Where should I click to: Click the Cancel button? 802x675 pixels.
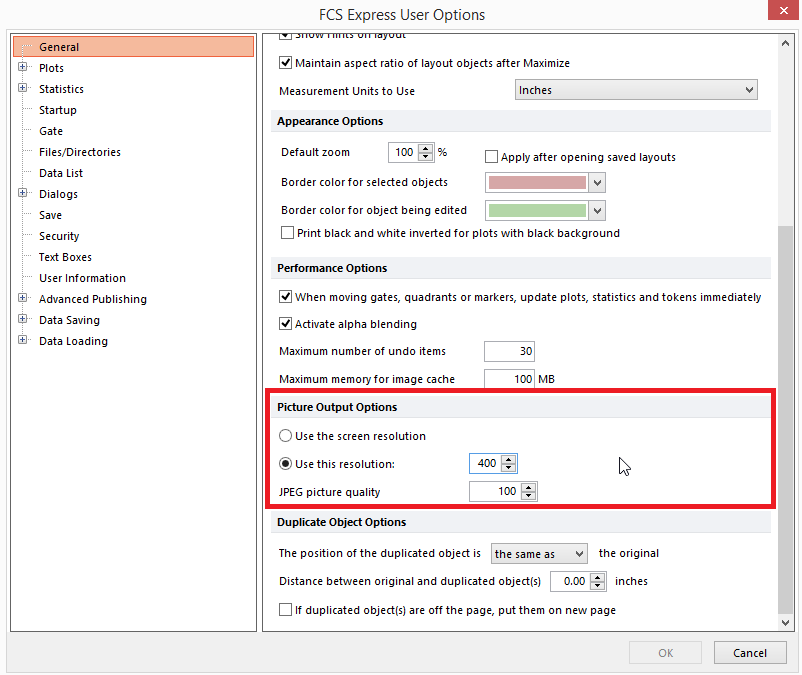pos(749,653)
